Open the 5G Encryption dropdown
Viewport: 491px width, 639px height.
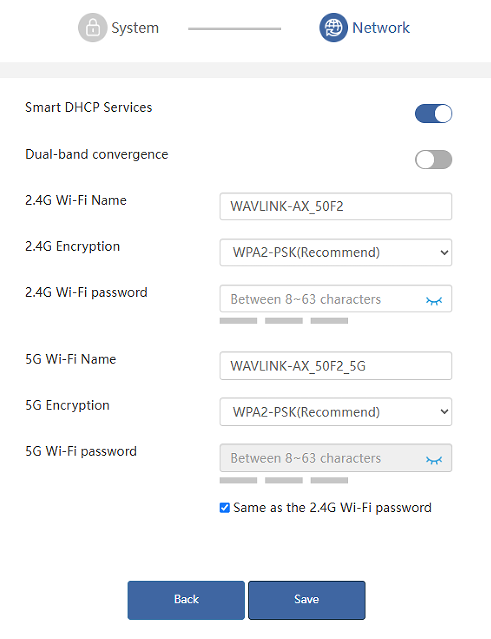coord(336,412)
